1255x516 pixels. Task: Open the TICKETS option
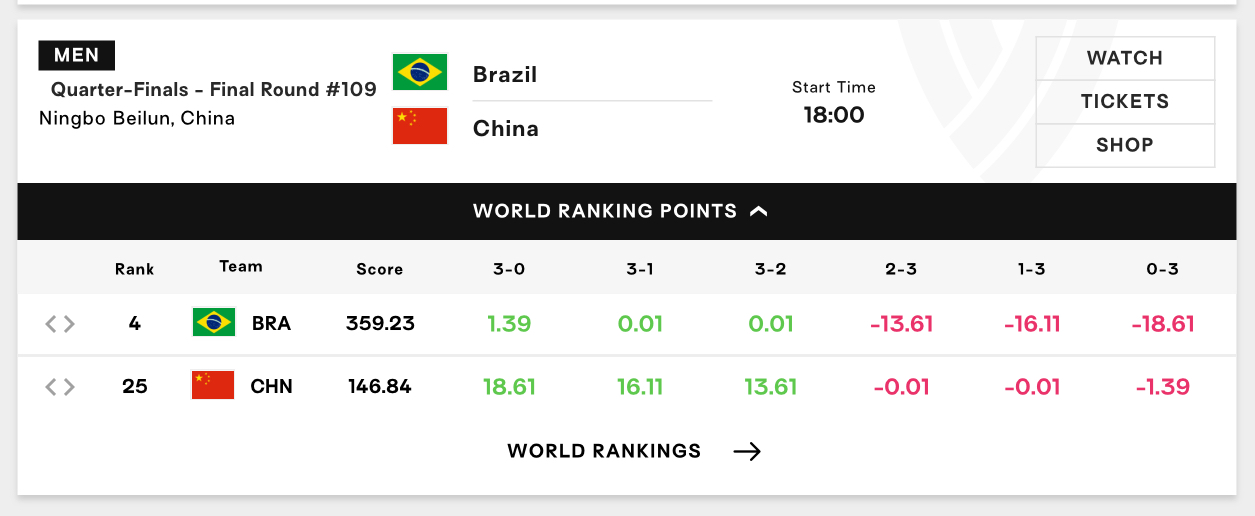tap(1125, 102)
